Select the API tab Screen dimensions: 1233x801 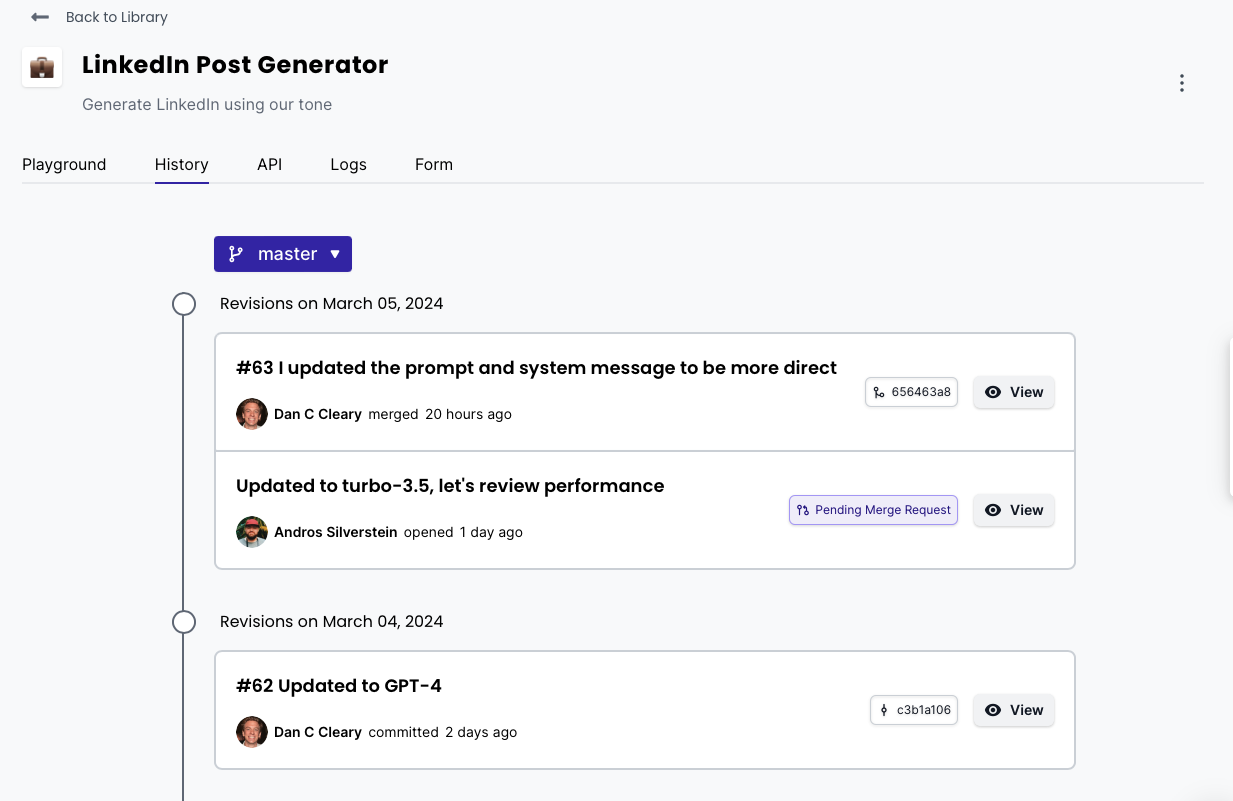click(269, 164)
